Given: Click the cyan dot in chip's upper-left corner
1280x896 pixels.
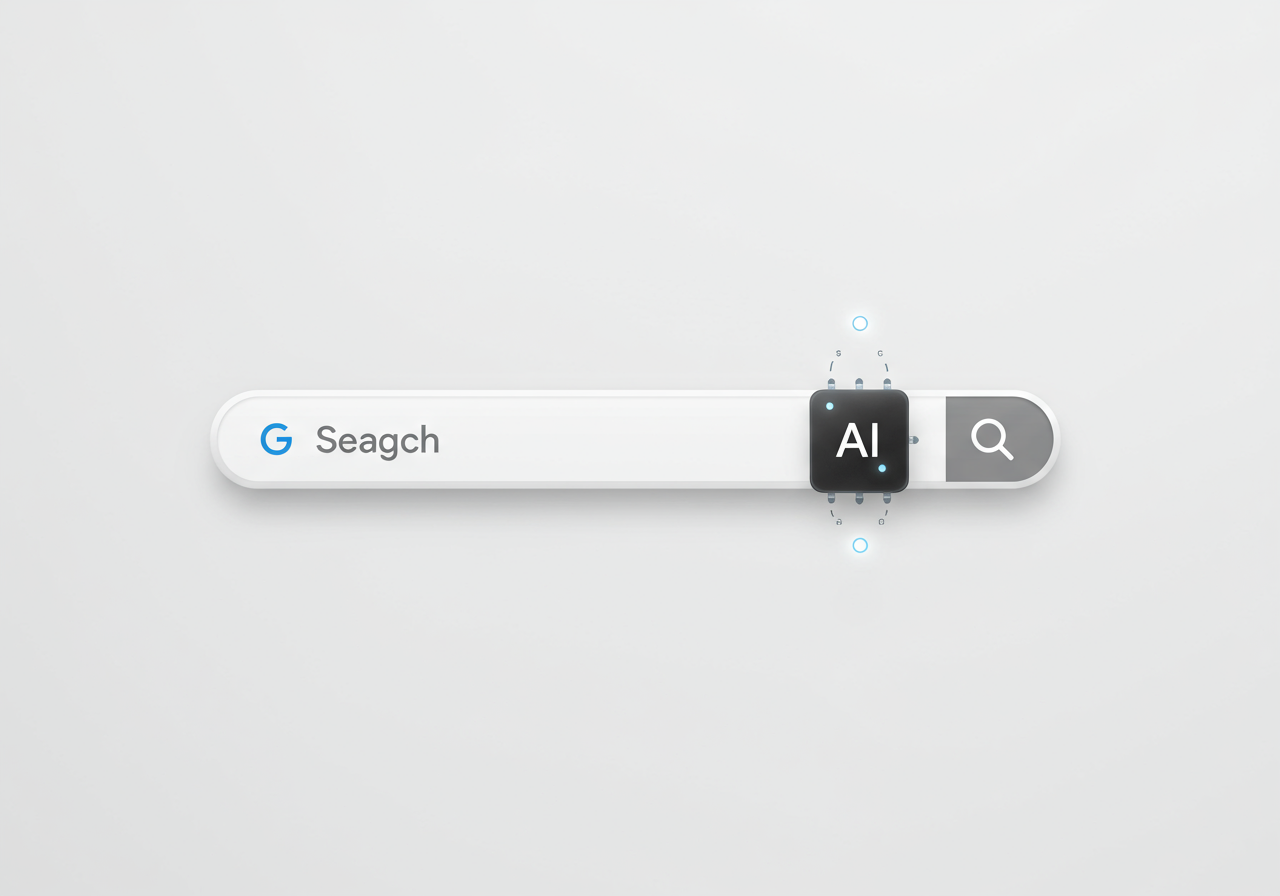Looking at the screenshot, I should pyautogui.click(x=830, y=406).
